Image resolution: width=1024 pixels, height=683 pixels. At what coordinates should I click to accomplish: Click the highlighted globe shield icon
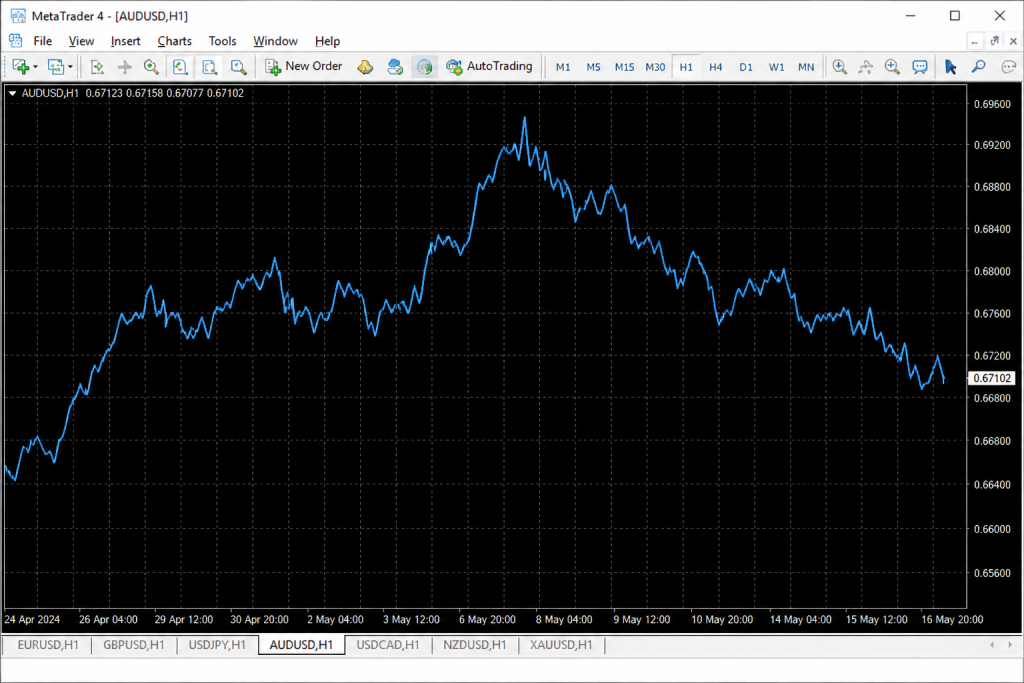[x=424, y=67]
